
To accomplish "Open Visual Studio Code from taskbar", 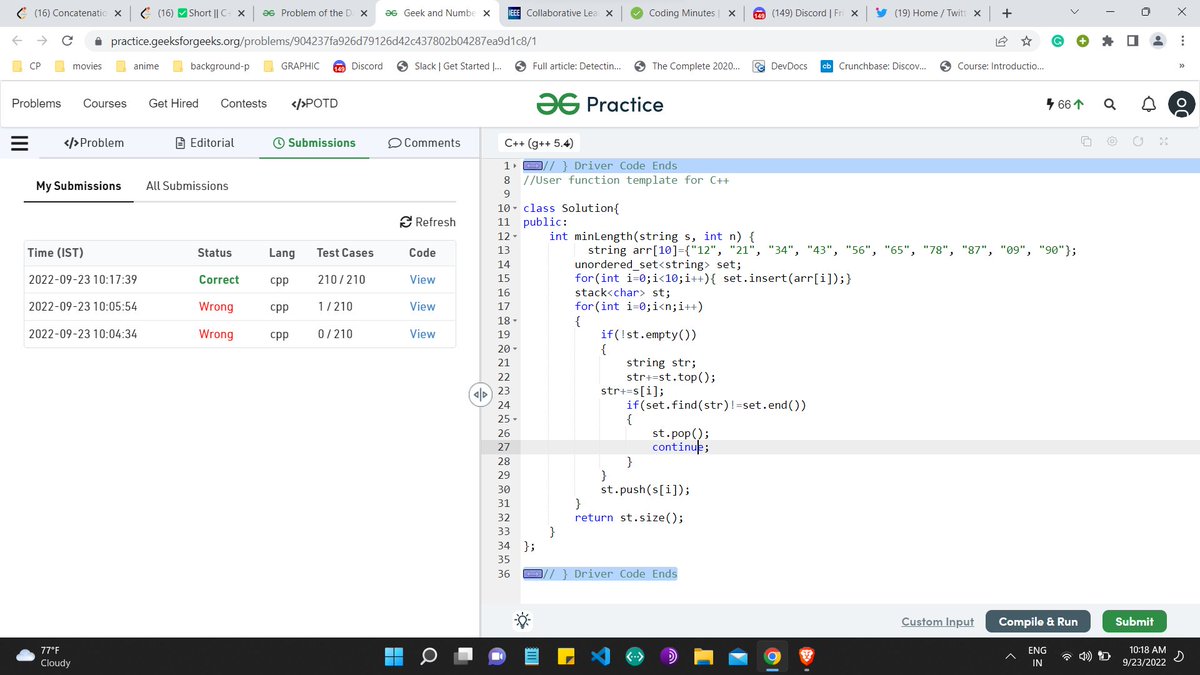I will point(599,657).
